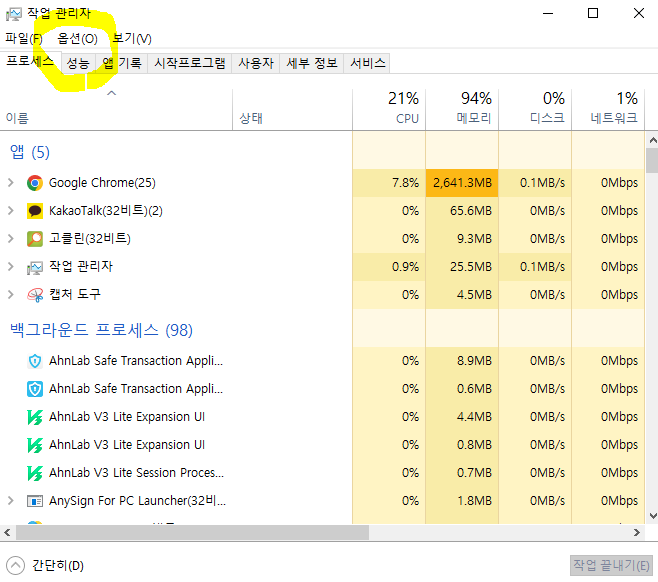Switch to the 앱 기록 tab
658x582 pixels.
[122, 63]
